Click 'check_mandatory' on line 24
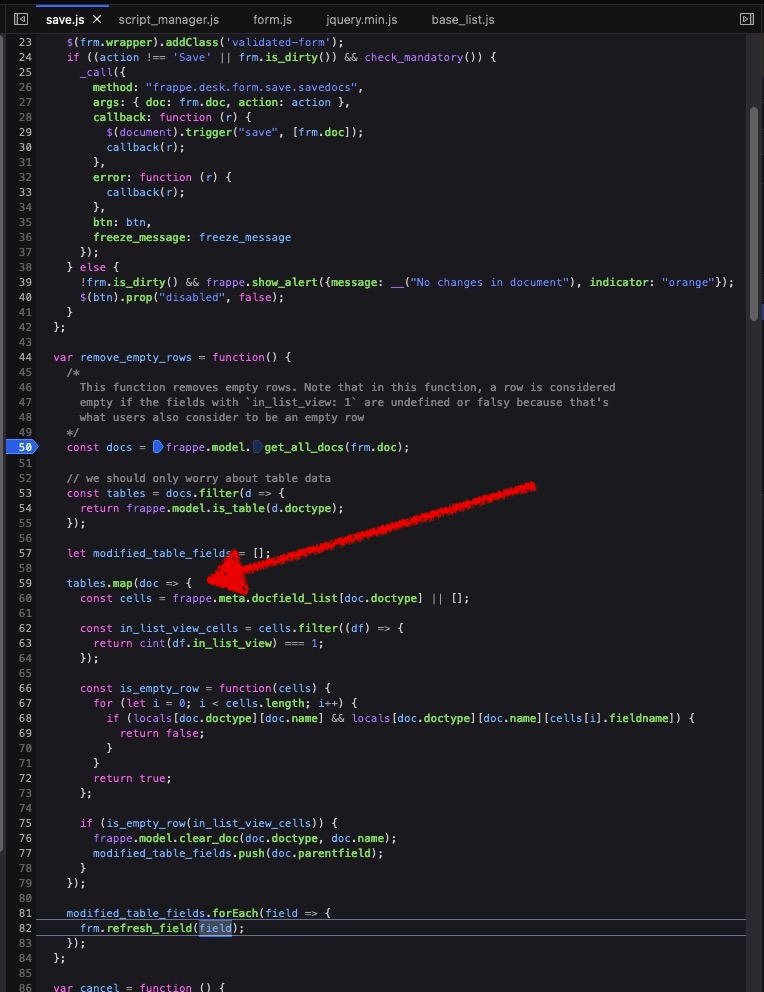764x992 pixels. tap(414, 58)
